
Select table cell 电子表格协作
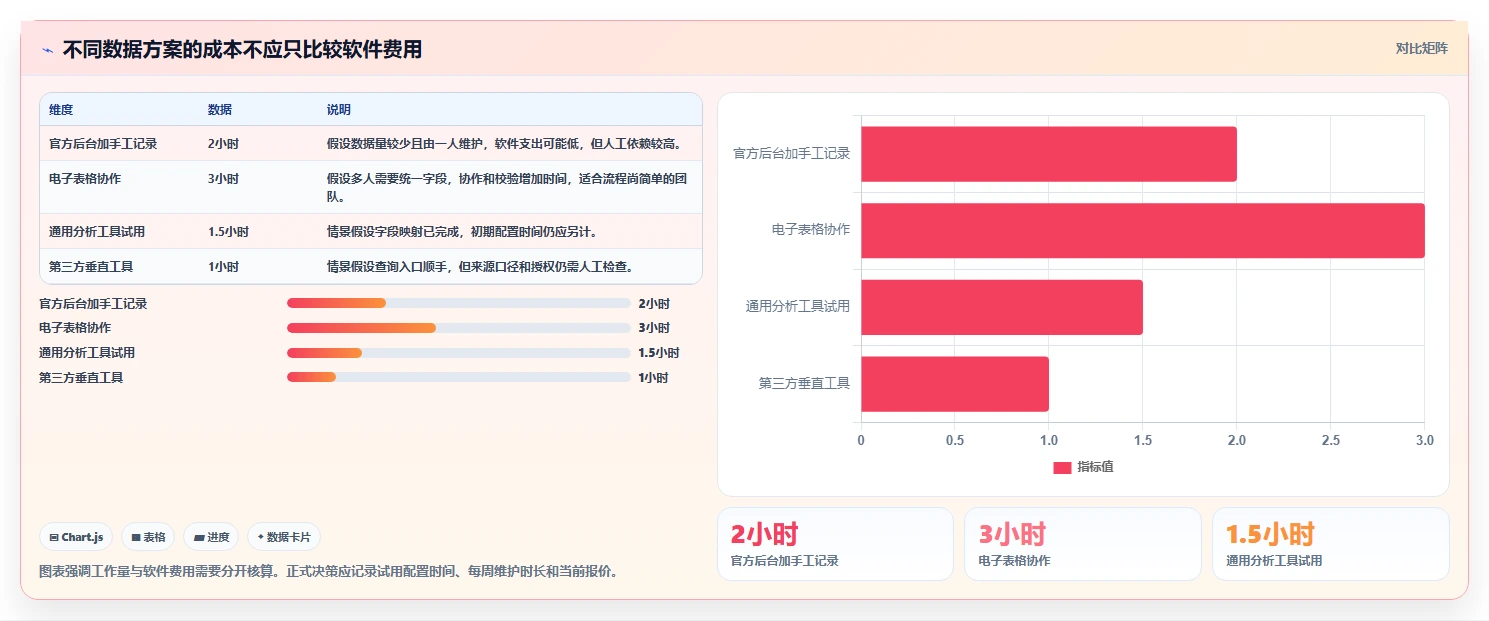click(x=85, y=179)
